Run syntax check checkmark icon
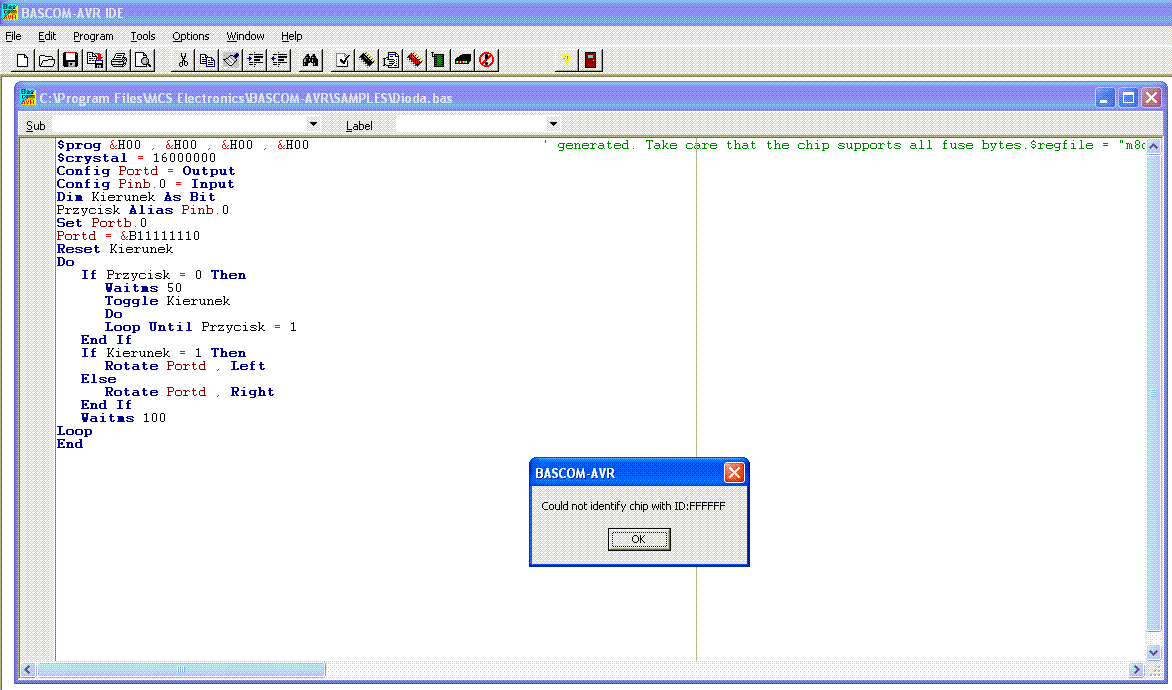 343,60
